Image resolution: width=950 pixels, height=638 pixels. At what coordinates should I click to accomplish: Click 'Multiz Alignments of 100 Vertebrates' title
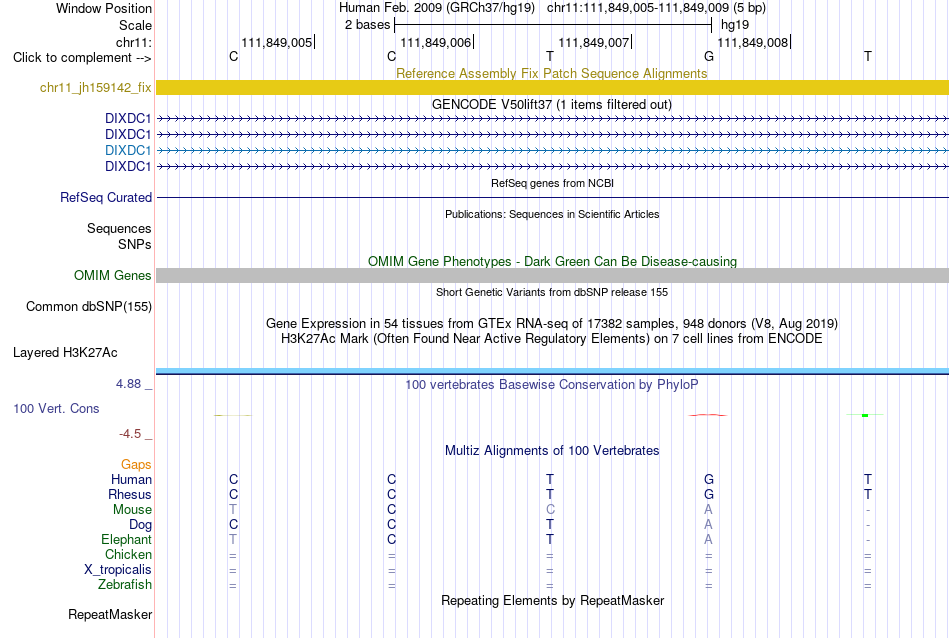tap(552, 450)
